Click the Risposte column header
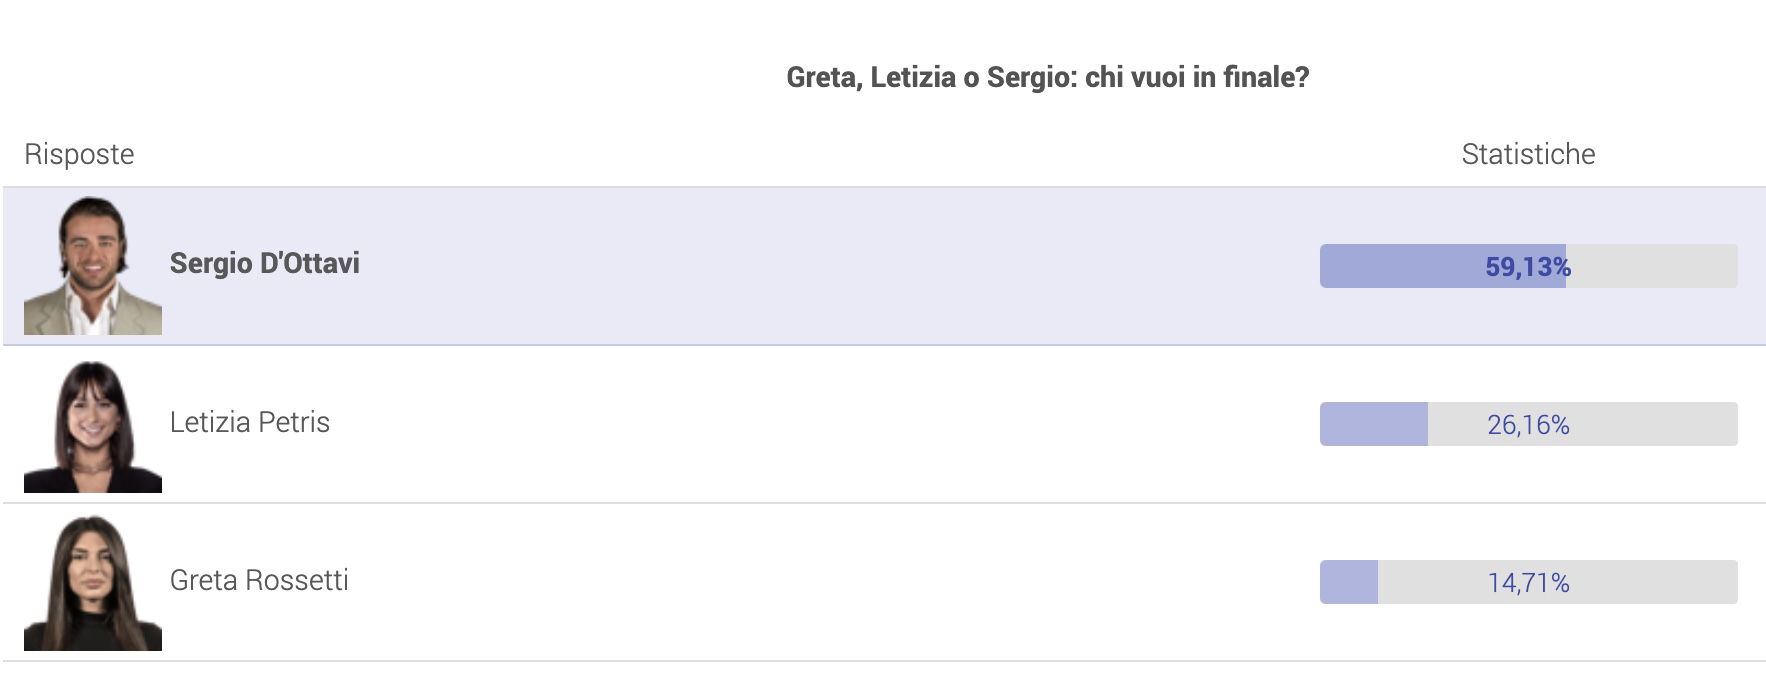Screen dimensions: 1766x686 coord(79,154)
